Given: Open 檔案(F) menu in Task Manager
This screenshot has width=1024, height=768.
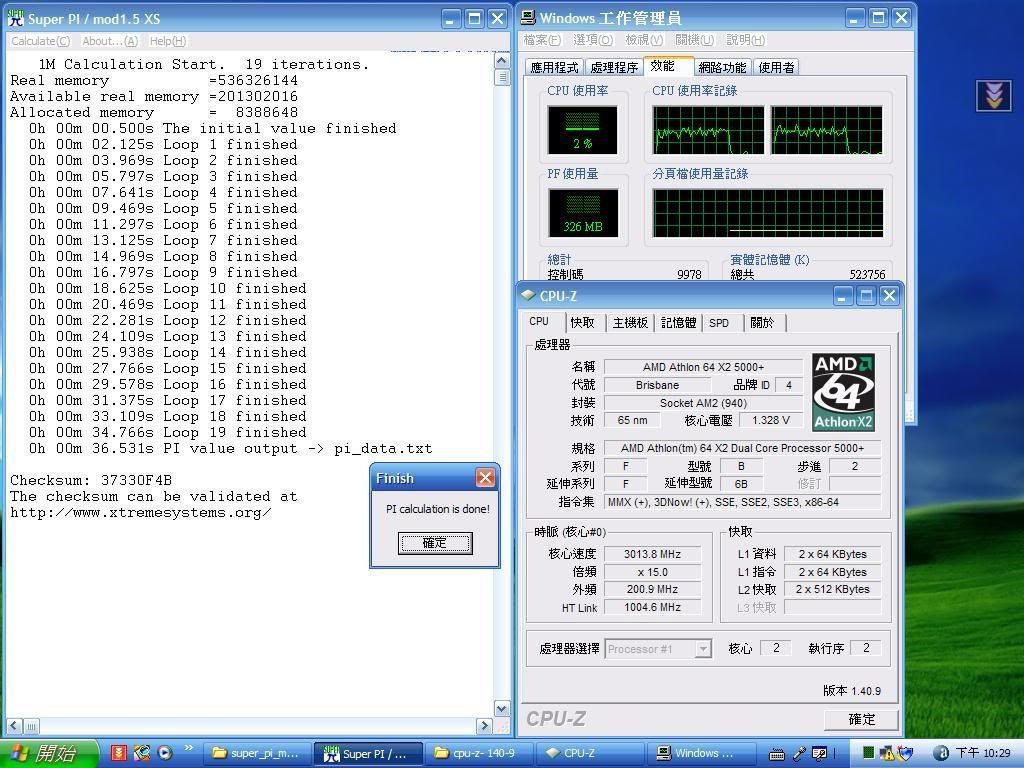Looking at the screenshot, I should click(x=542, y=40).
